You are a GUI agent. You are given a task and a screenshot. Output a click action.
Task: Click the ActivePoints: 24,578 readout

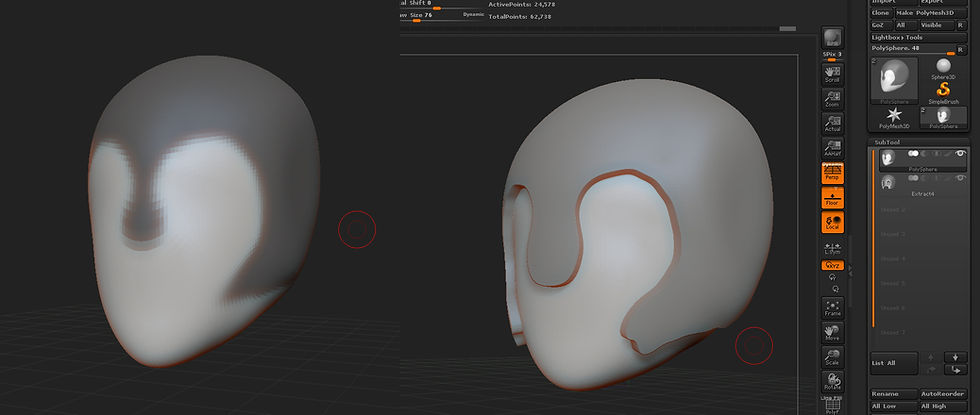(x=521, y=4)
